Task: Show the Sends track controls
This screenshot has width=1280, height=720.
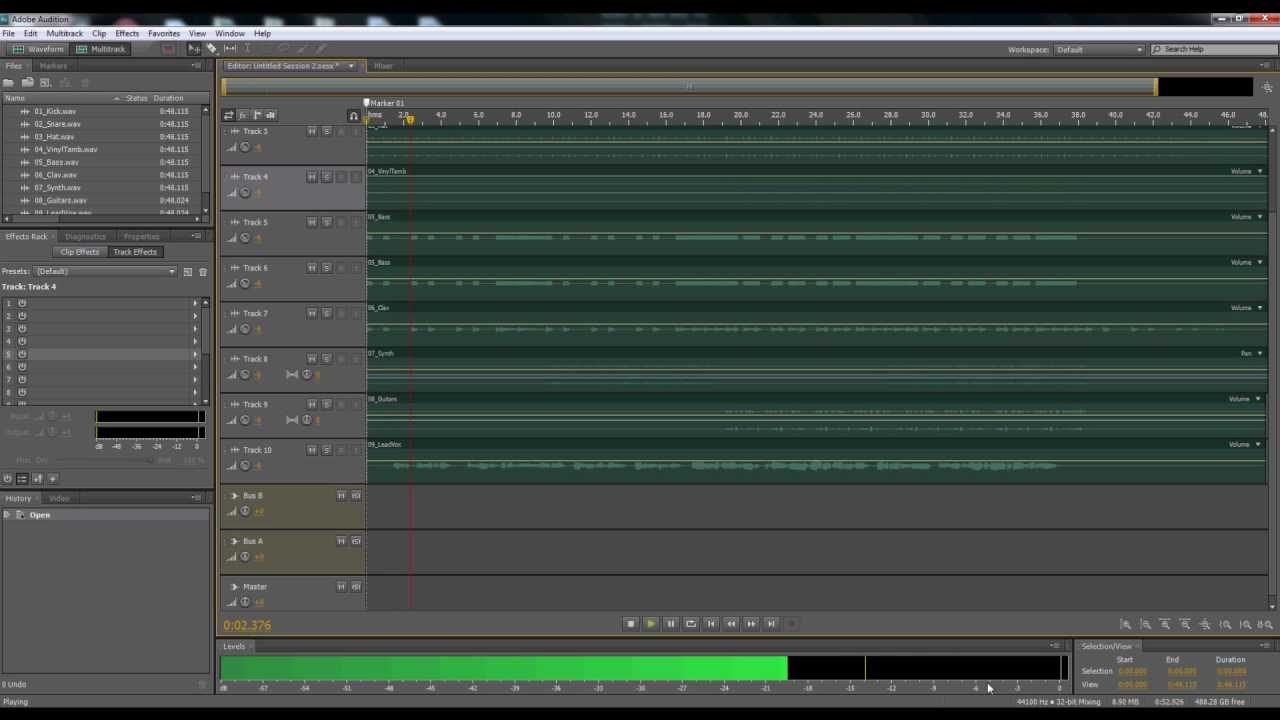Action: [x=256, y=115]
